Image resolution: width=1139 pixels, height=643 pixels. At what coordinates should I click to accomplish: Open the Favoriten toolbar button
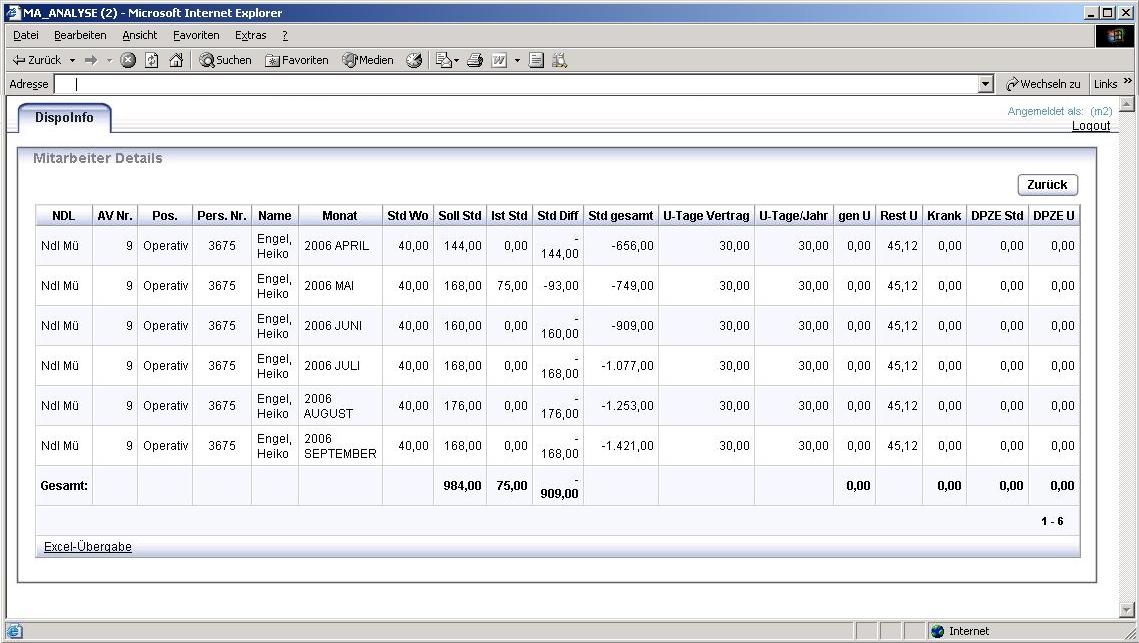click(296, 60)
